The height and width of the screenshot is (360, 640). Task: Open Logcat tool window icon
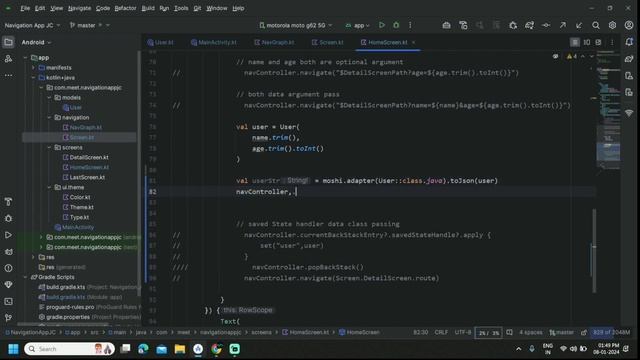(x=8, y=252)
